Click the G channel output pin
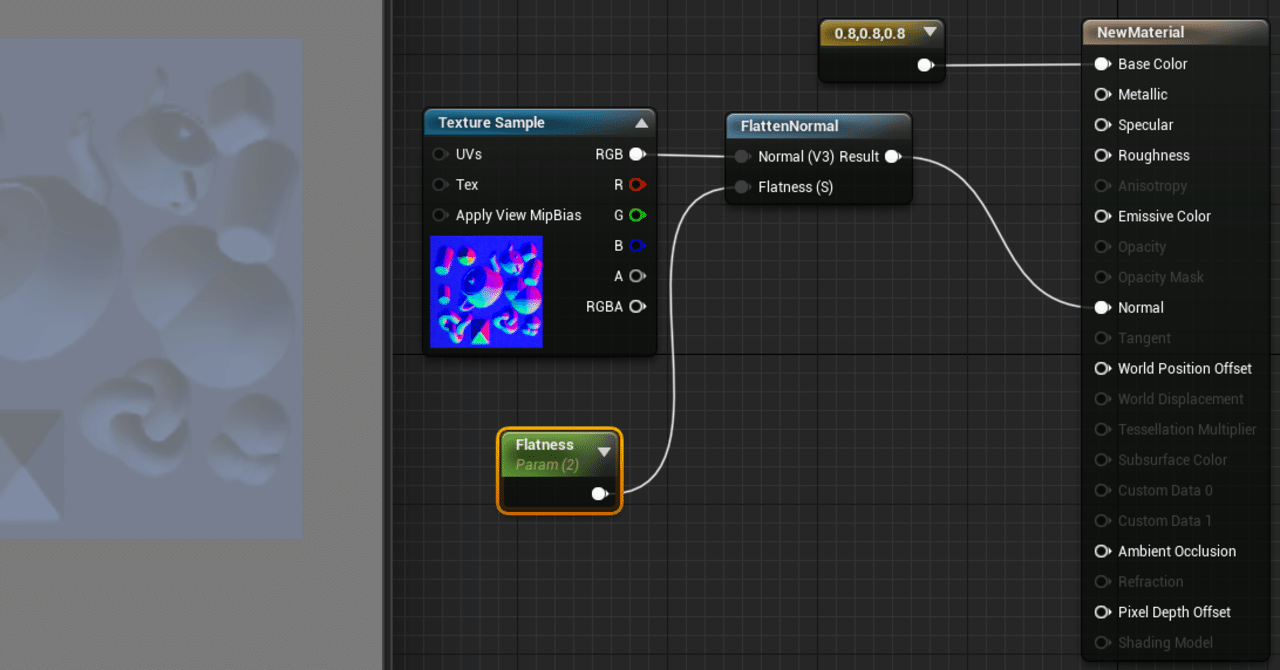 pos(637,215)
